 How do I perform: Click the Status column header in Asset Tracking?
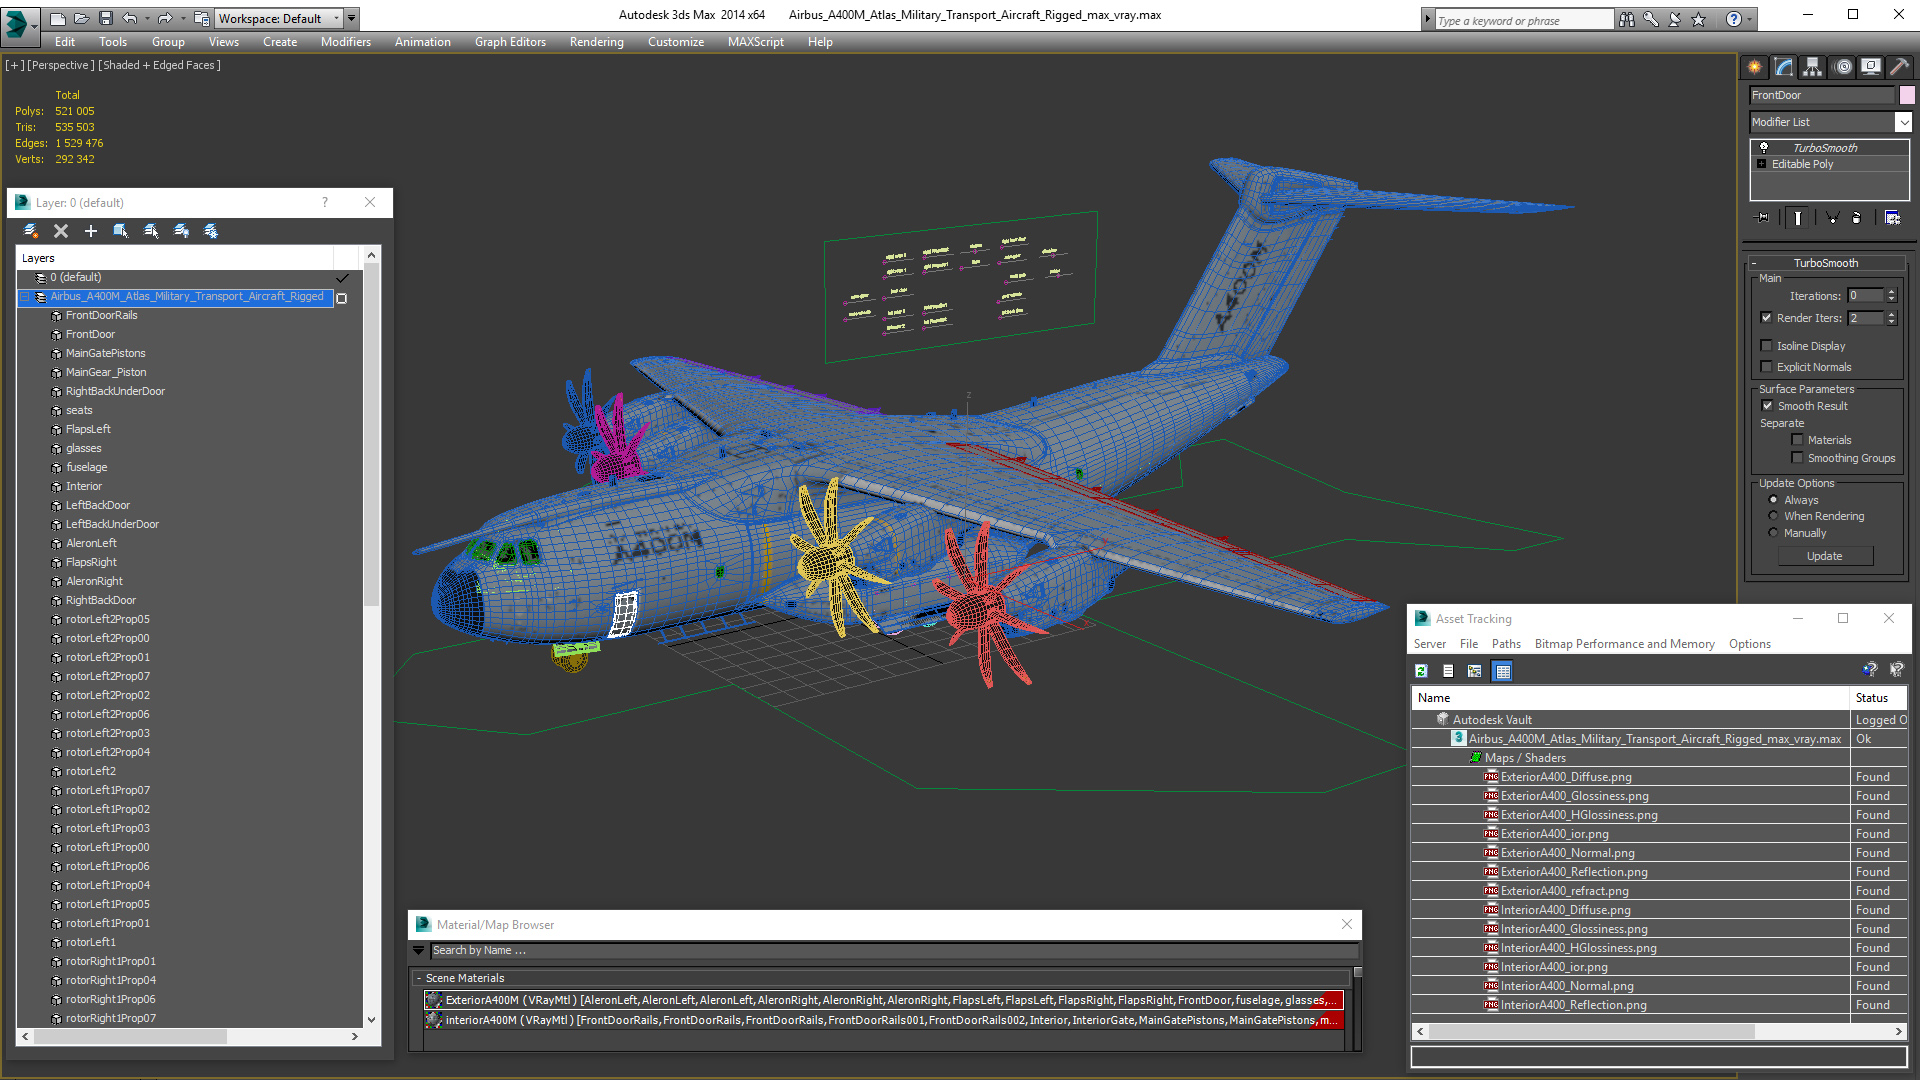1879,698
